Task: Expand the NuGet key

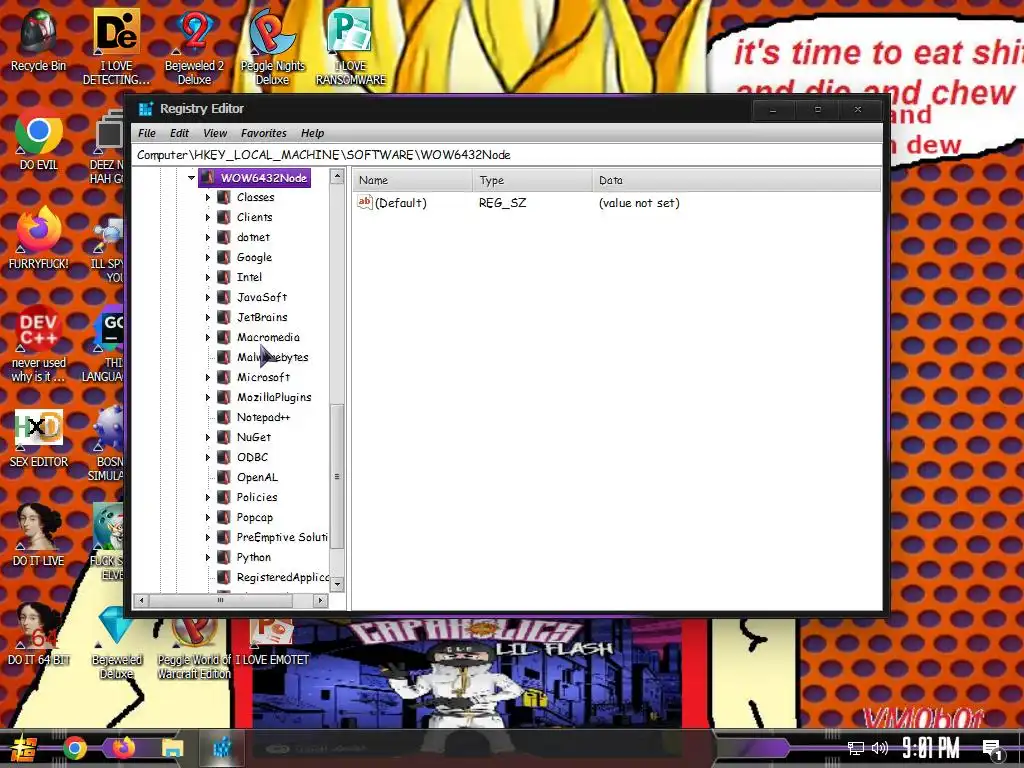Action: pyautogui.click(x=208, y=438)
